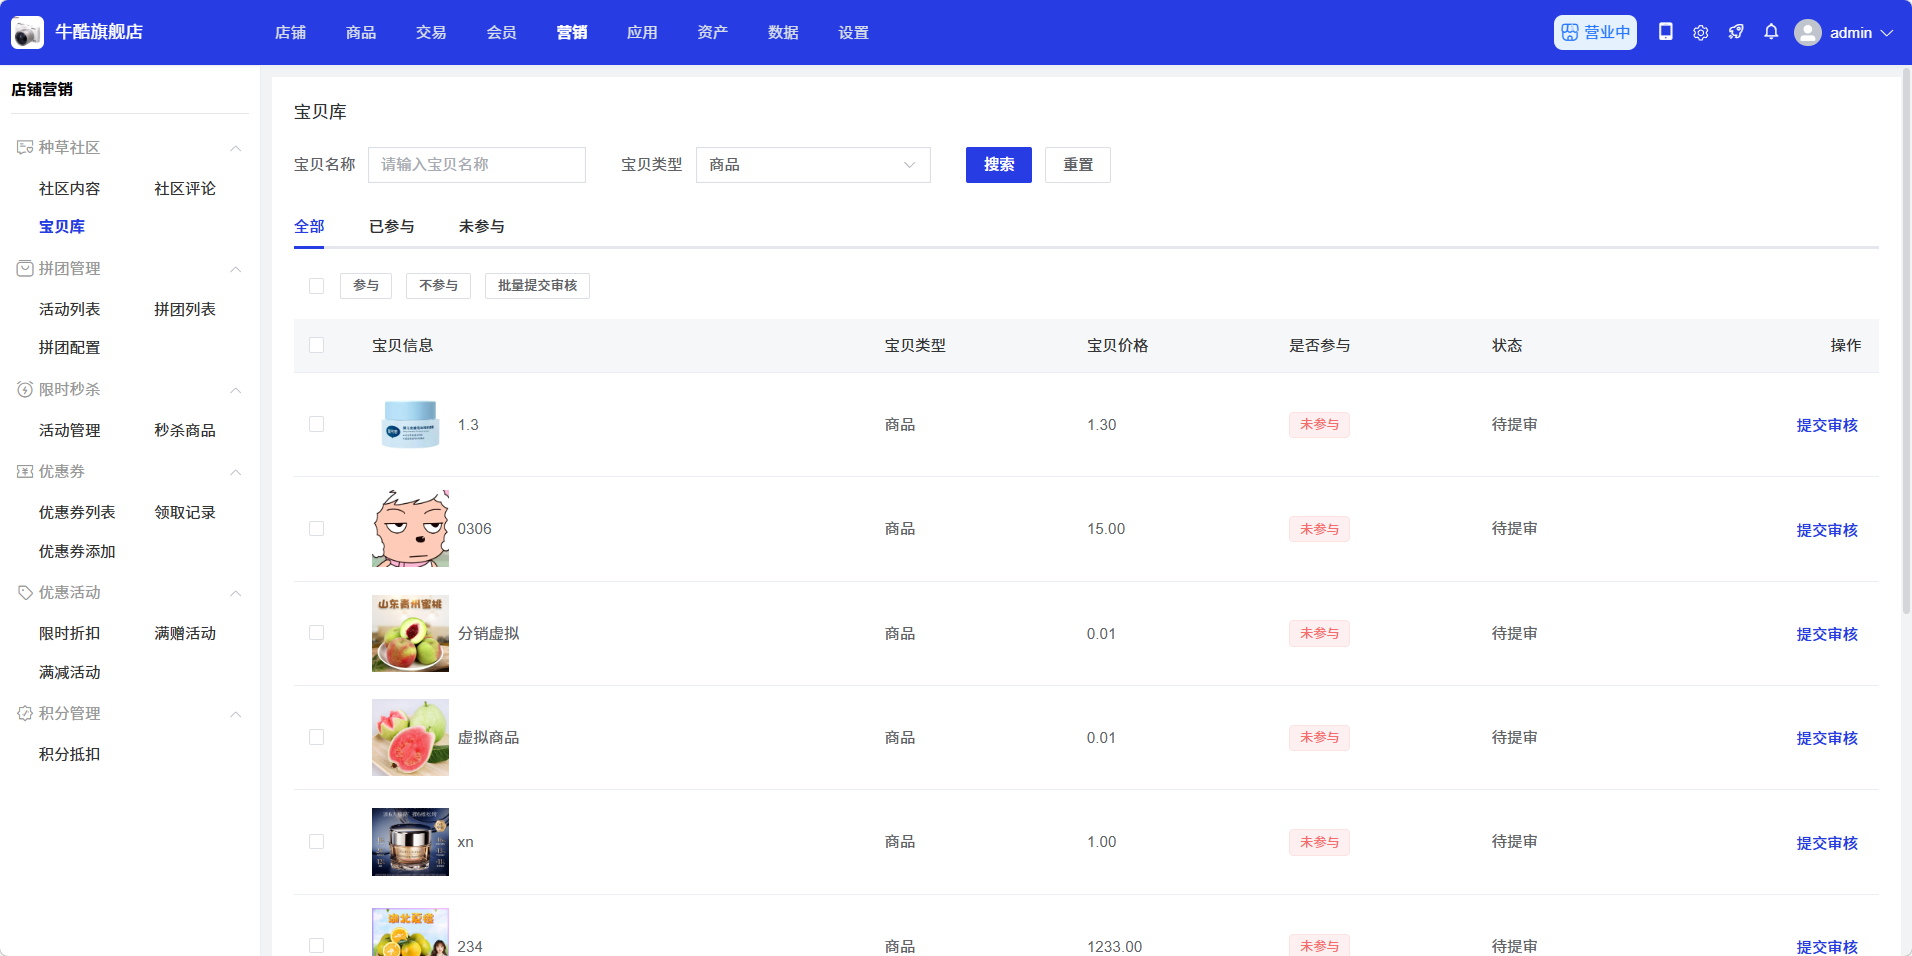Open notifications bell icon
1912x956 pixels.
coord(1771,32)
